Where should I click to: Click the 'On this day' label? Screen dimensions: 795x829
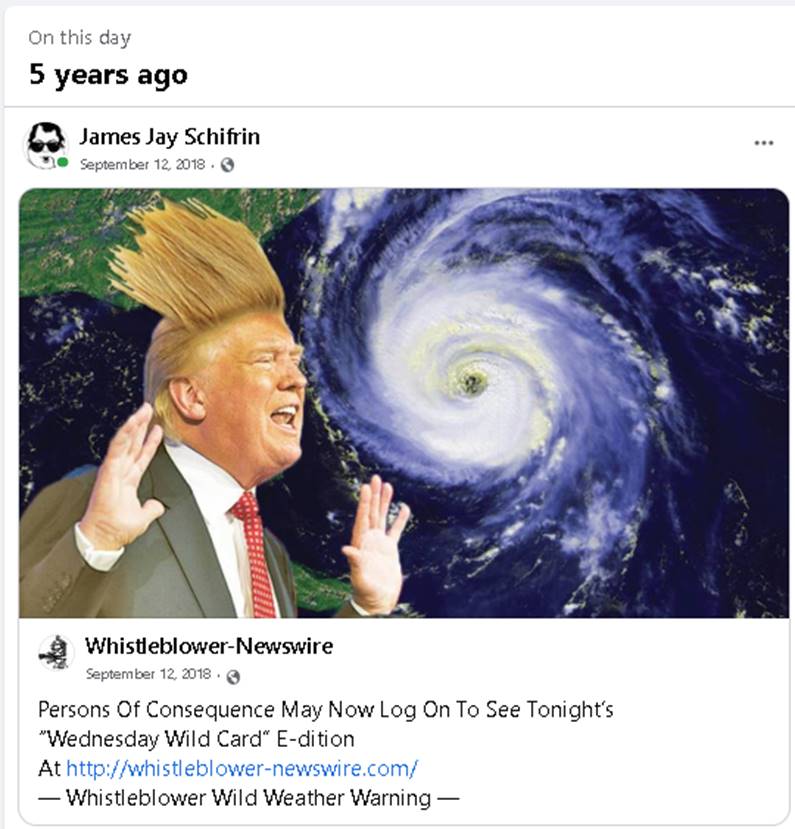(80, 38)
